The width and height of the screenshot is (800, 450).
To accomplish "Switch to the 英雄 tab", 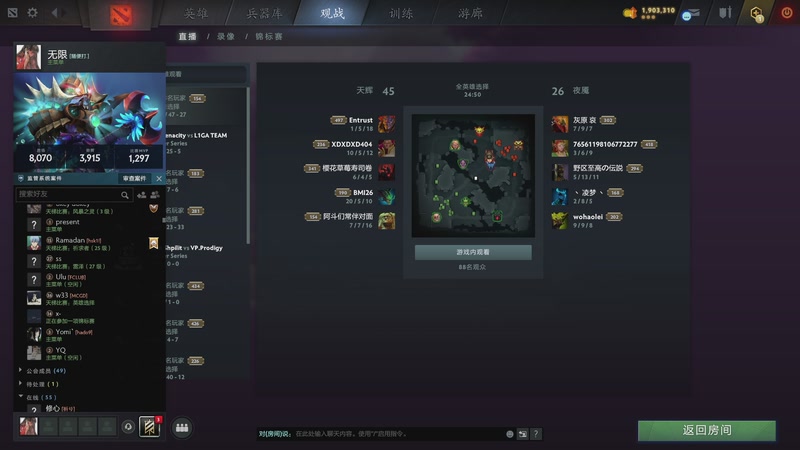I will (x=196, y=13).
